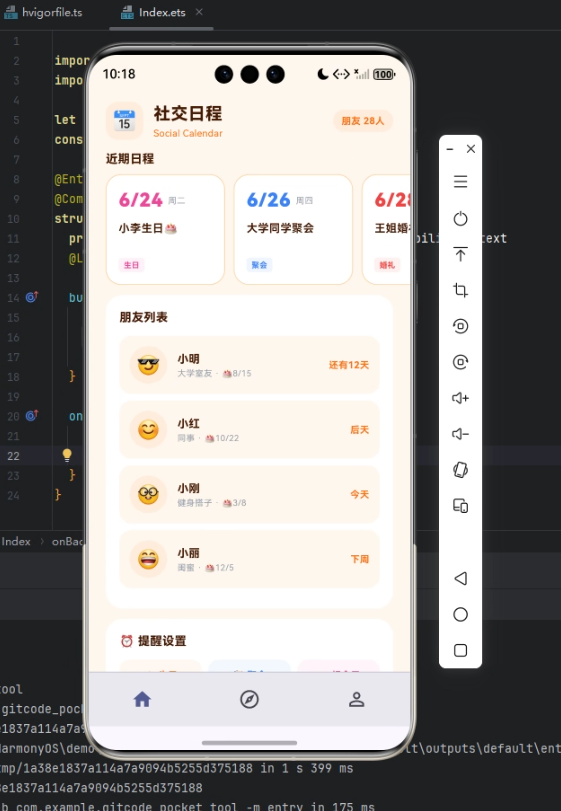Switch to the Index.ets editor tab
Viewport: 561px width, 811px height.
(x=155, y=12)
